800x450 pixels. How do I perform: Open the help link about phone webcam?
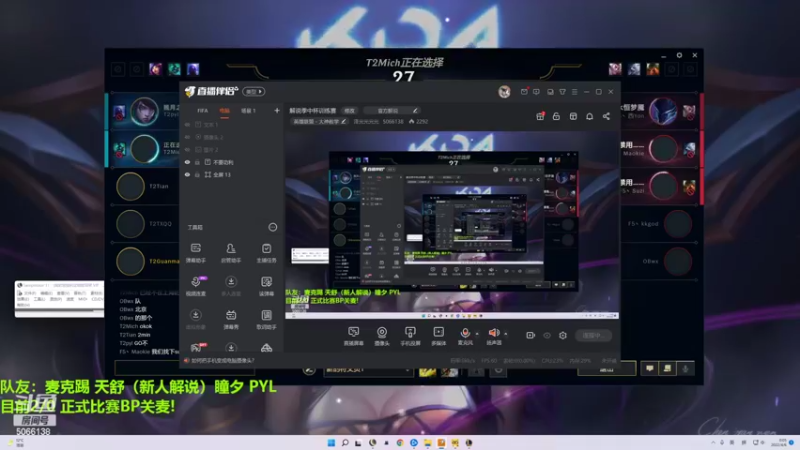tap(222, 360)
